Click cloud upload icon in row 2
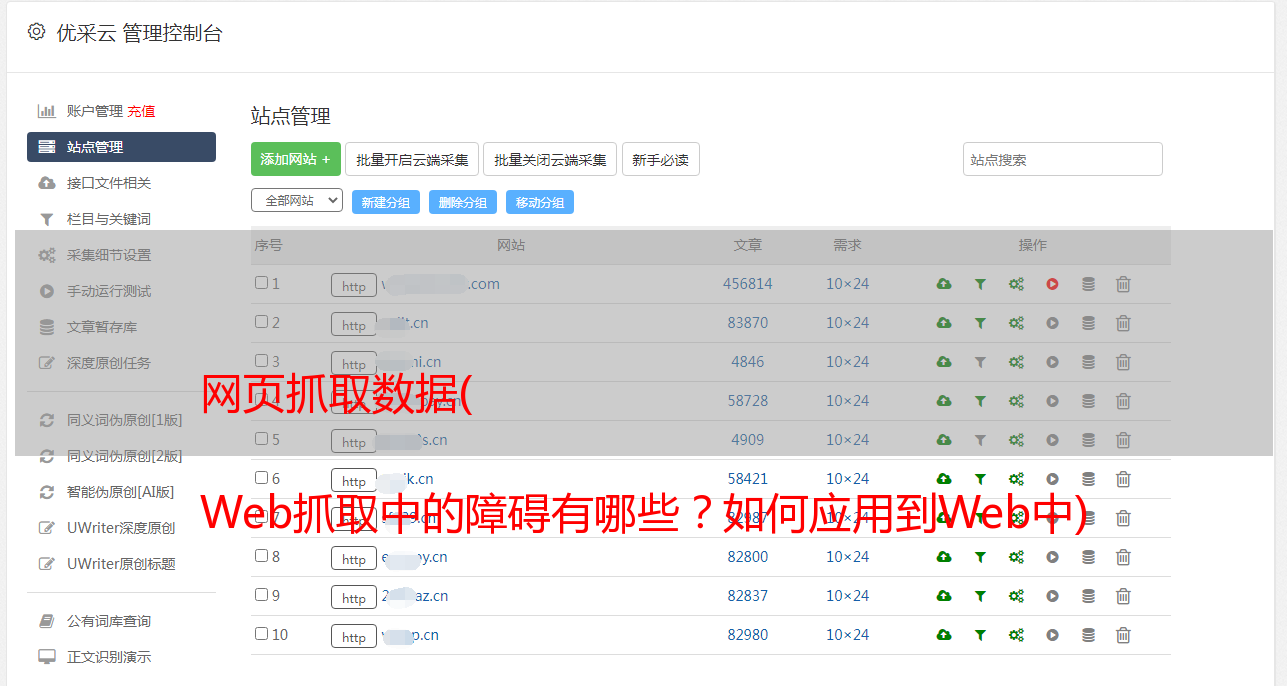The width and height of the screenshot is (1287, 686). [944, 323]
